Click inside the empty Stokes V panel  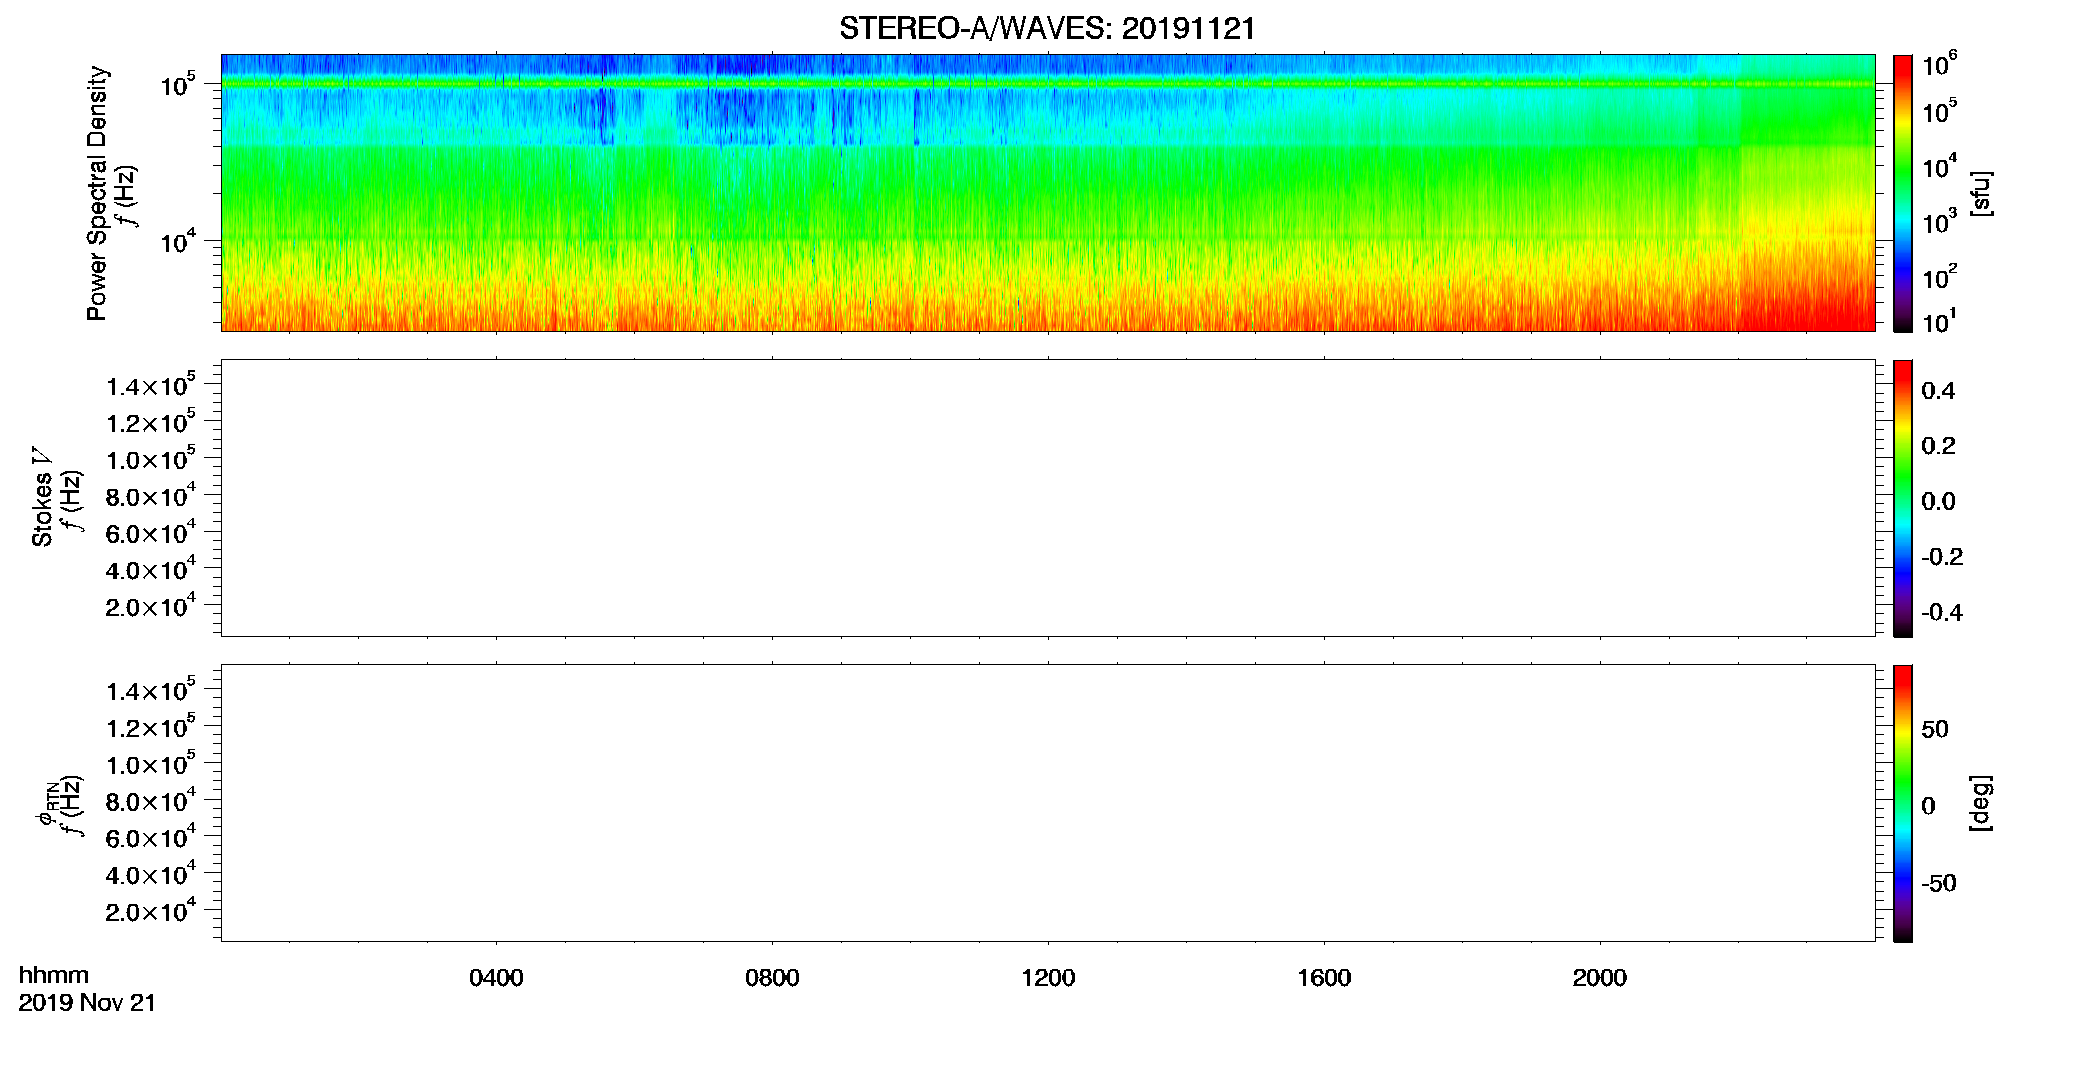pyautogui.click(x=1048, y=498)
